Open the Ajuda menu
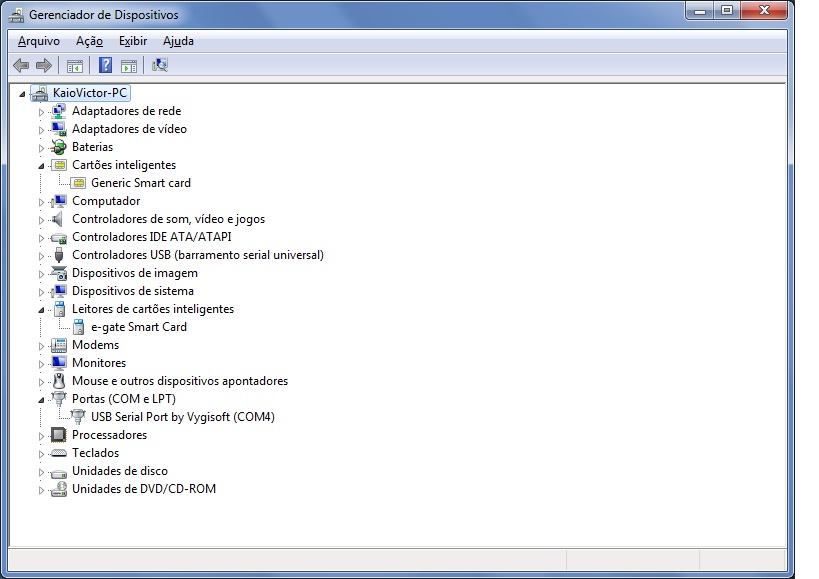This screenshot has height=579, width=819. point(178,41)
